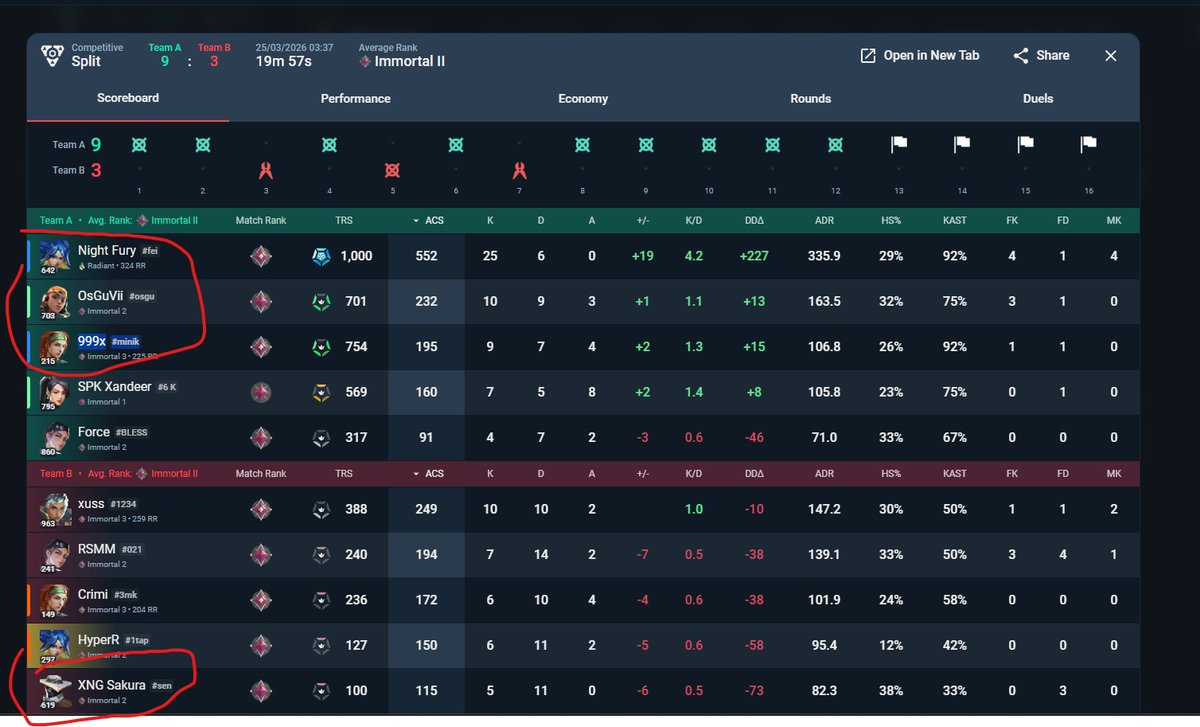This screenshot has width=1200, height=727.
Task: Open the Rounds tab
Action: coord(810,99)
